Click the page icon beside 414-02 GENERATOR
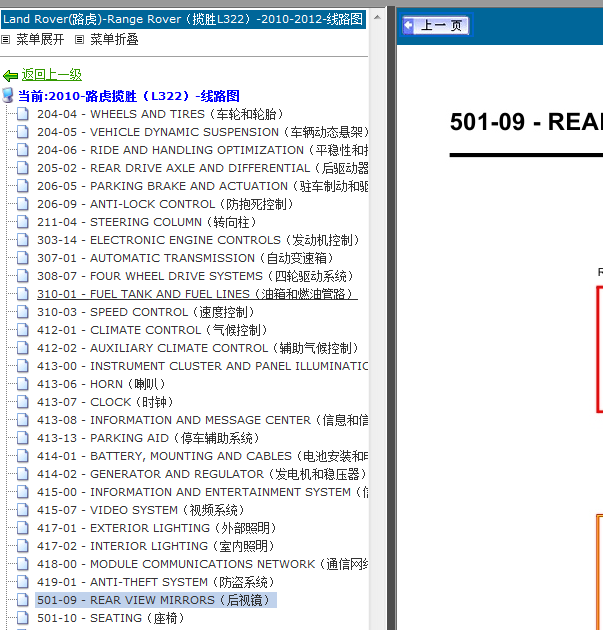603x630 pixels. click(23, 474)
